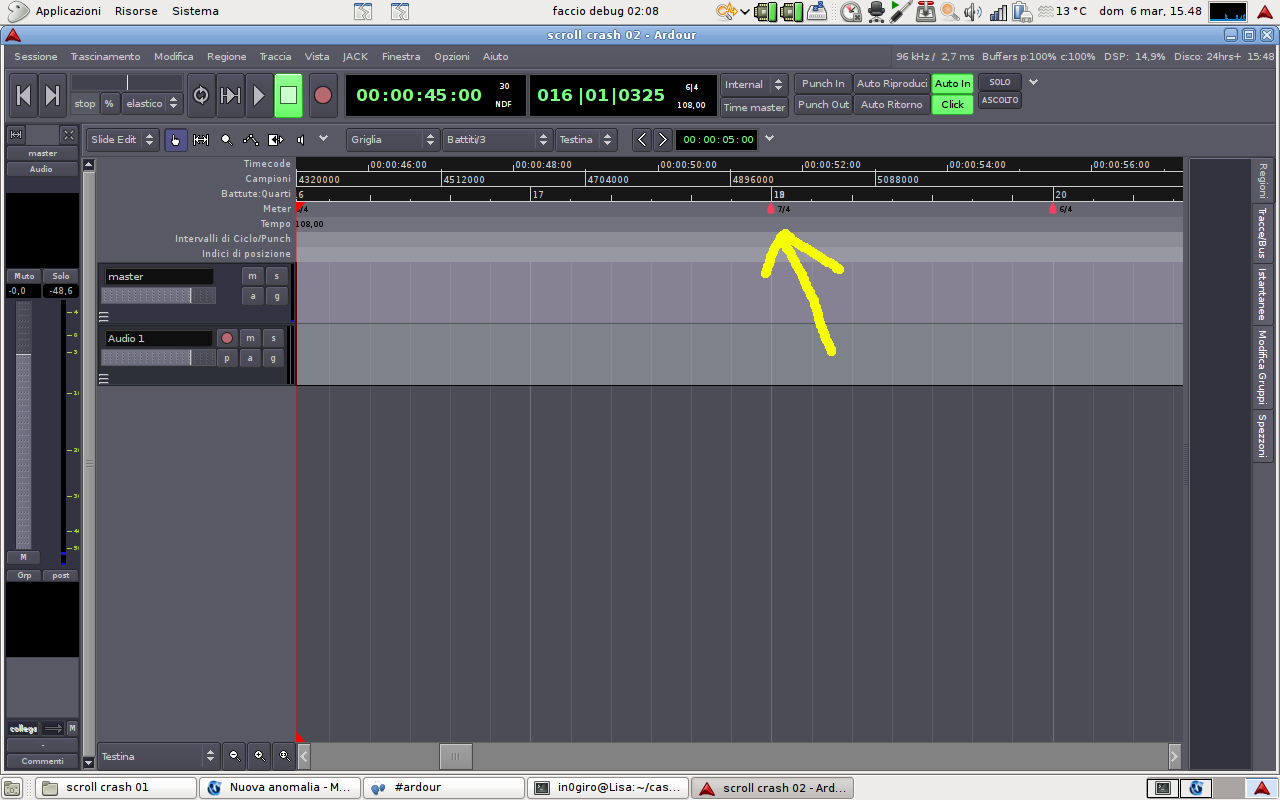The image size is (1280, 800).
Task: Select the gain automation draw tool
Action: point(251,140)
